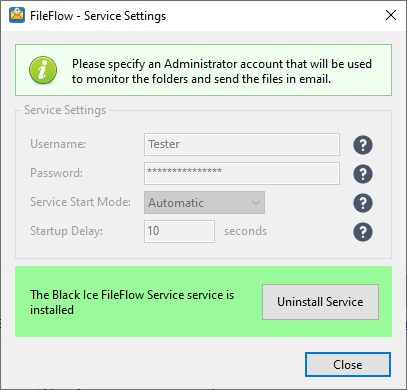Click the Service Settings group heading

[x=65, y=110]
